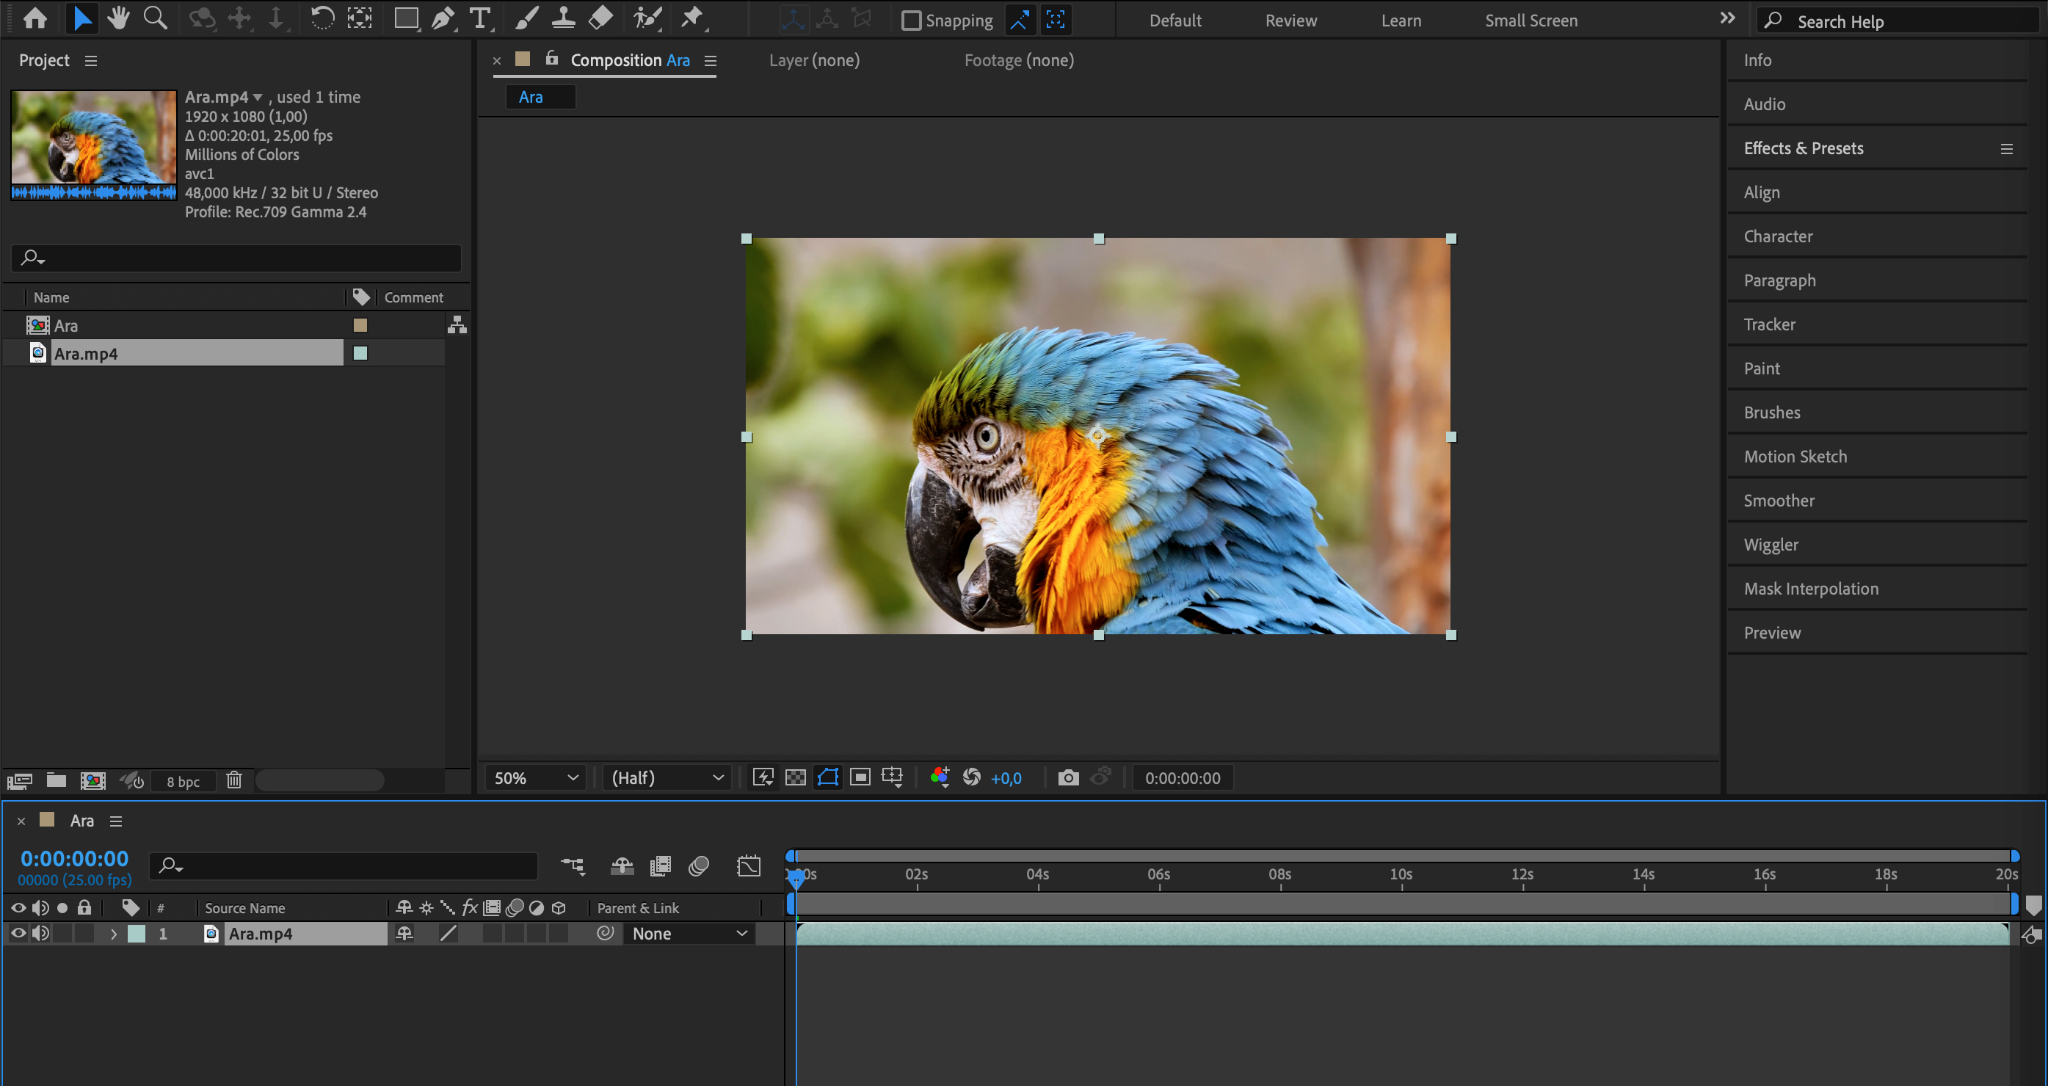Select the Hand tool
The width and height of the screenshot is (2048, 1086).
click(119, 18)
